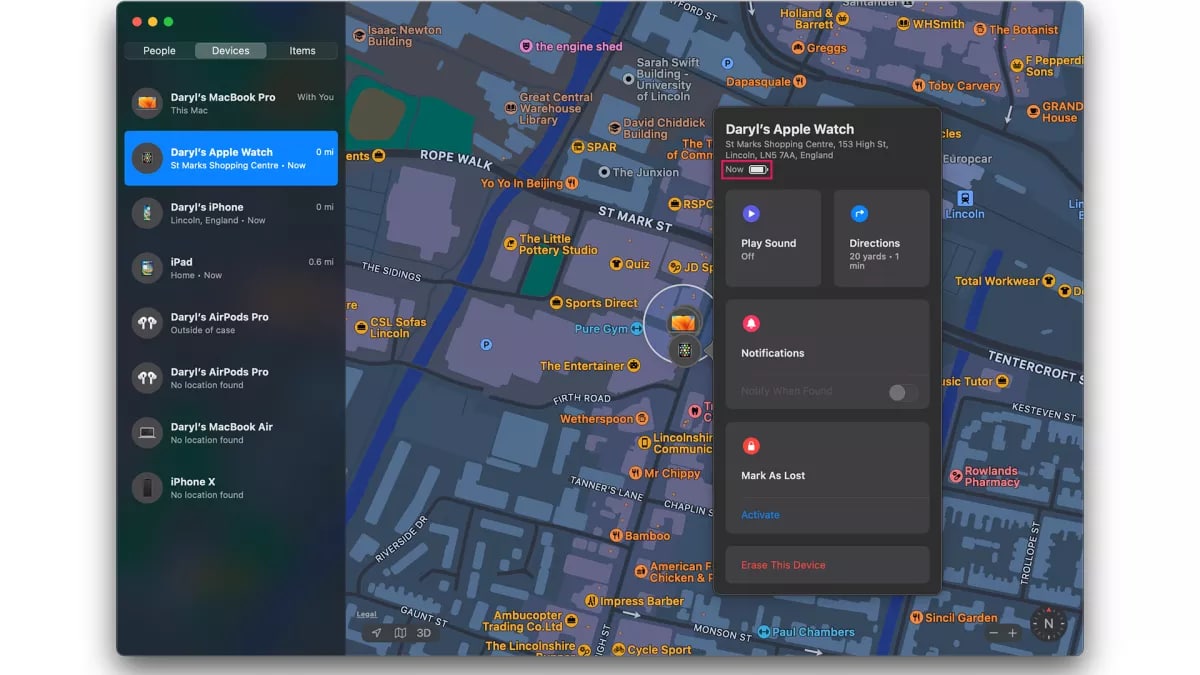Viewport: 1200px width, 675px height.
Task: Click Wetherspoon restaurant pin icon
Action: coord(643,419)
